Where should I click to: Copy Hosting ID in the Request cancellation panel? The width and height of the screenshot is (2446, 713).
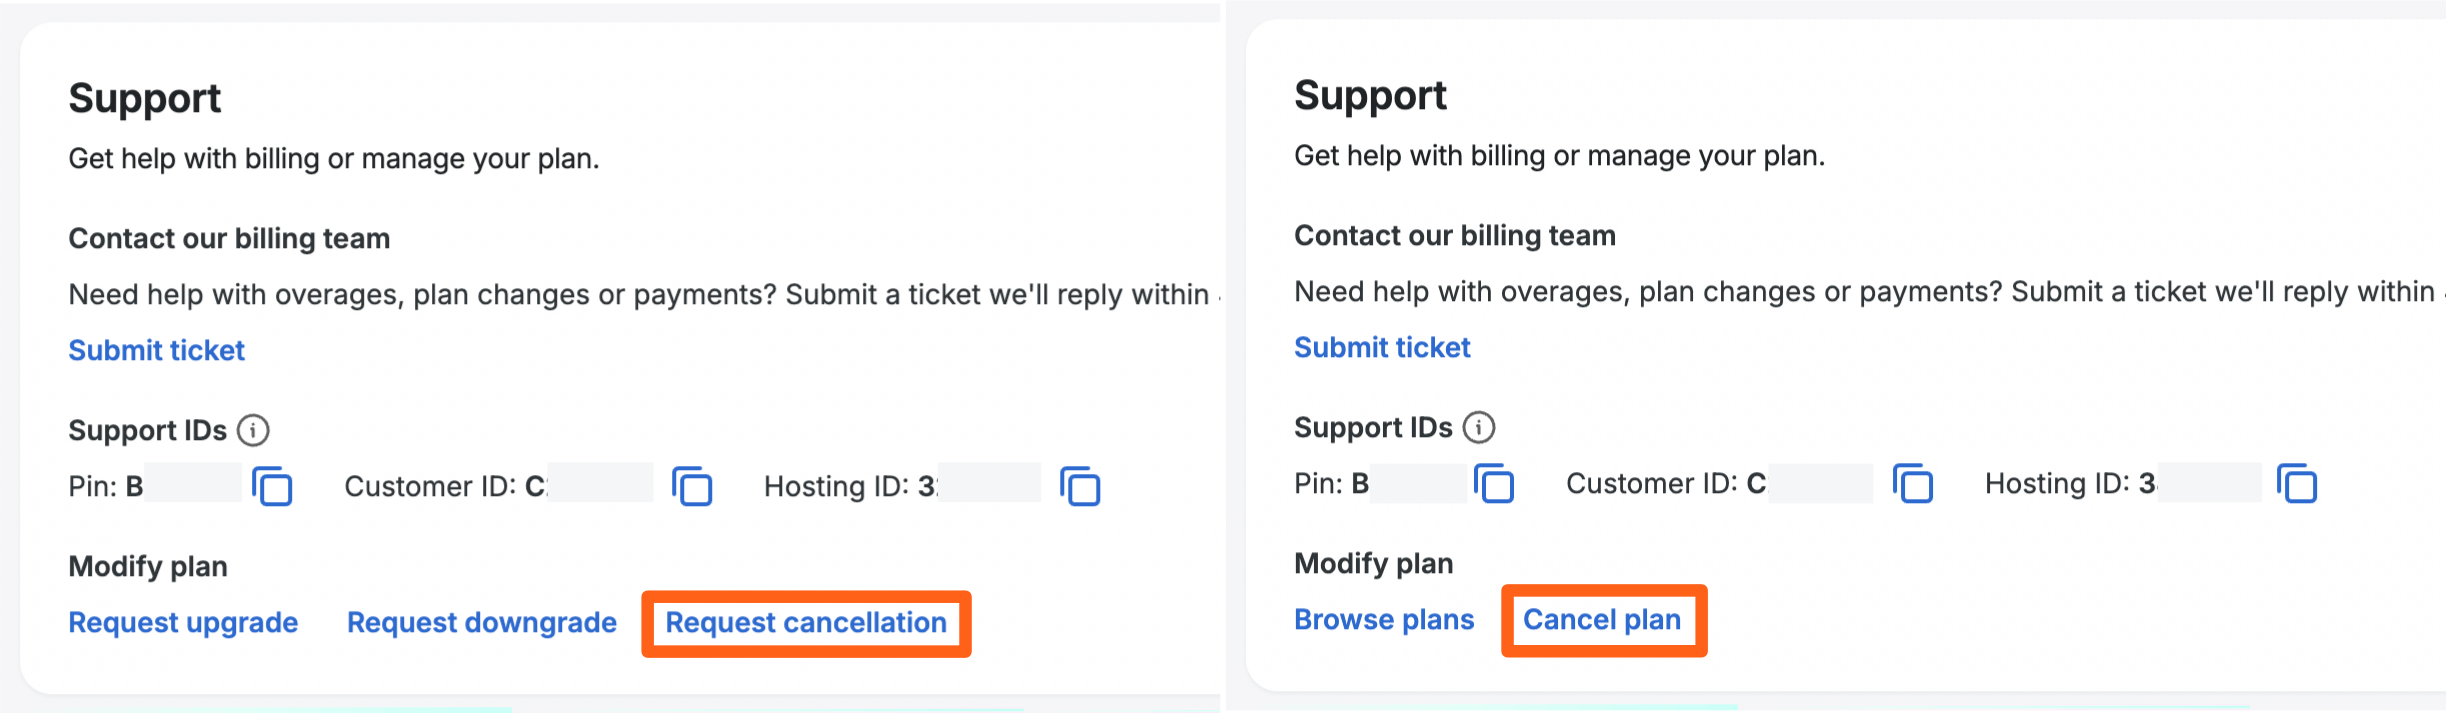[x=1080, y=487]
